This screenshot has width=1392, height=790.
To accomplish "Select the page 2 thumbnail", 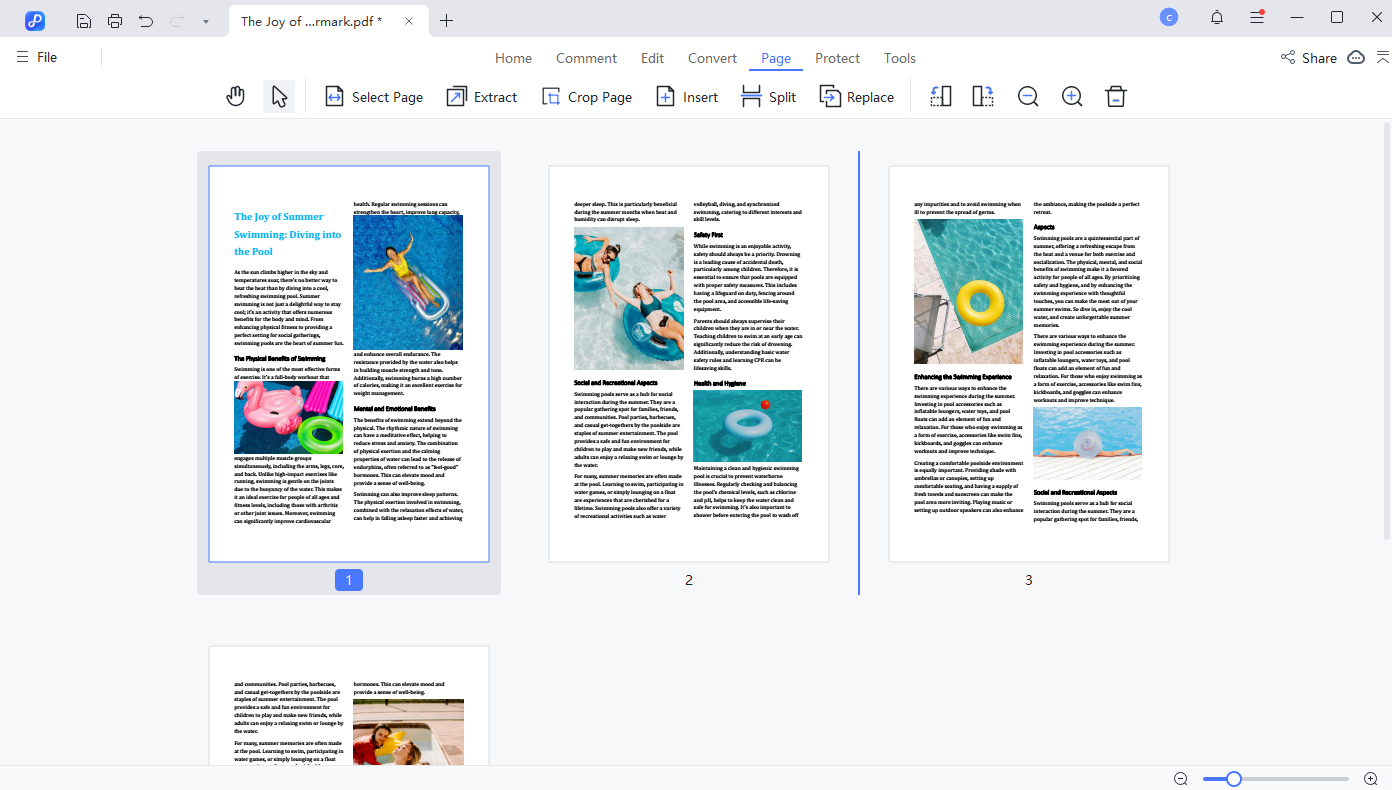I will [x=688, y=363].
